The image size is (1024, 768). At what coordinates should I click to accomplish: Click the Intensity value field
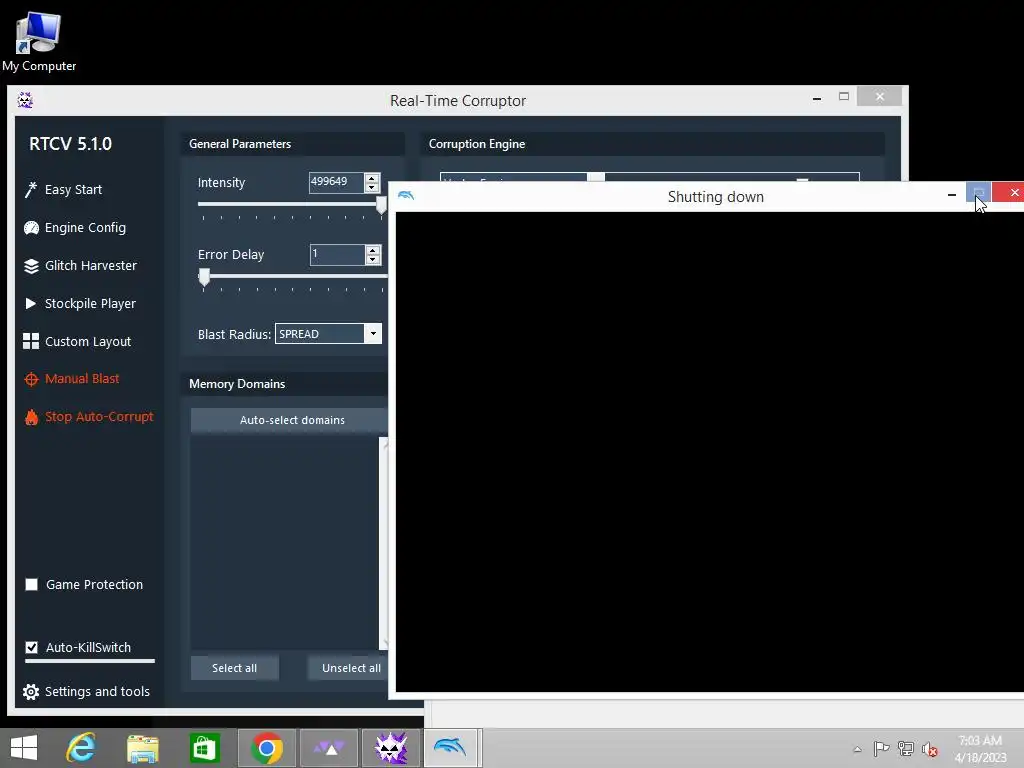(336, 182)
